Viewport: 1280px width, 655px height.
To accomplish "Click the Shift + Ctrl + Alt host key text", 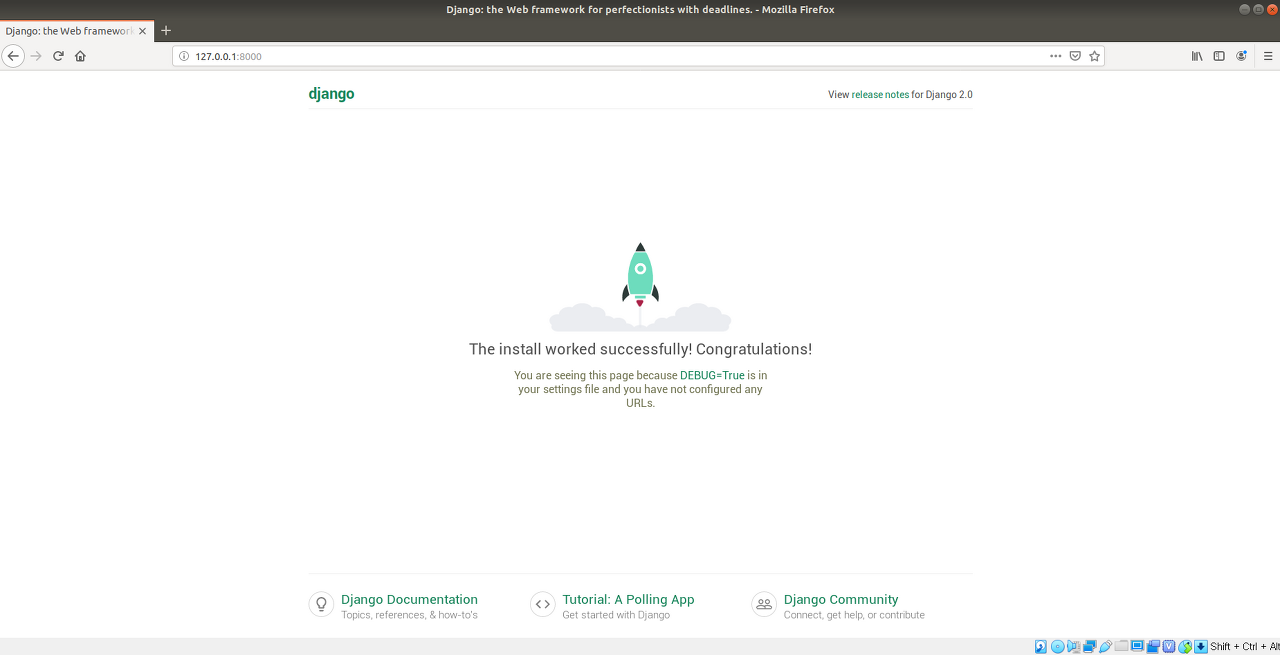I will click(1245, 647).
